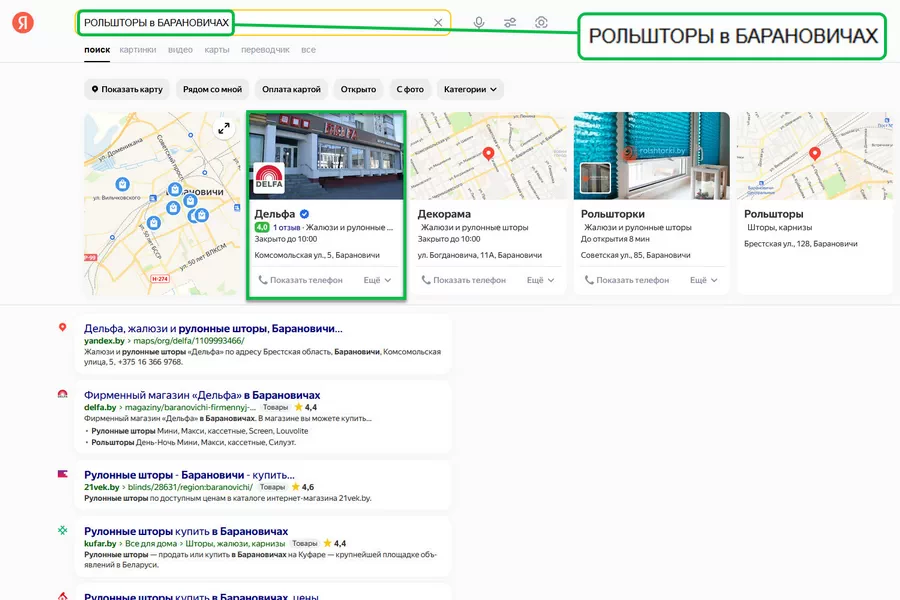Open Фирменный магазин «Дельфа» в Барановичах result
900x600 pixels.
tap(202, 395)
